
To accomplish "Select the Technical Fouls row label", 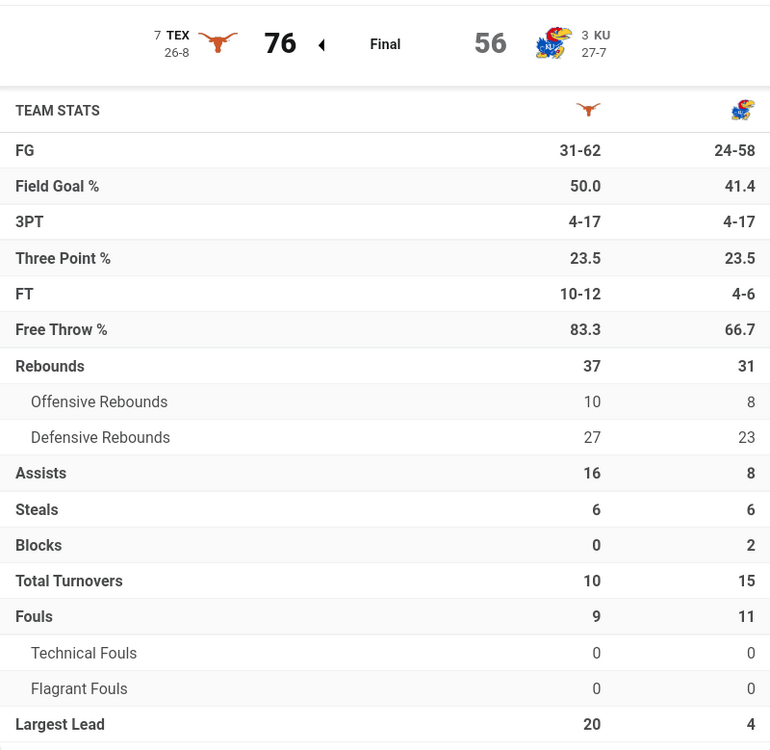I will tap(84, 653).
